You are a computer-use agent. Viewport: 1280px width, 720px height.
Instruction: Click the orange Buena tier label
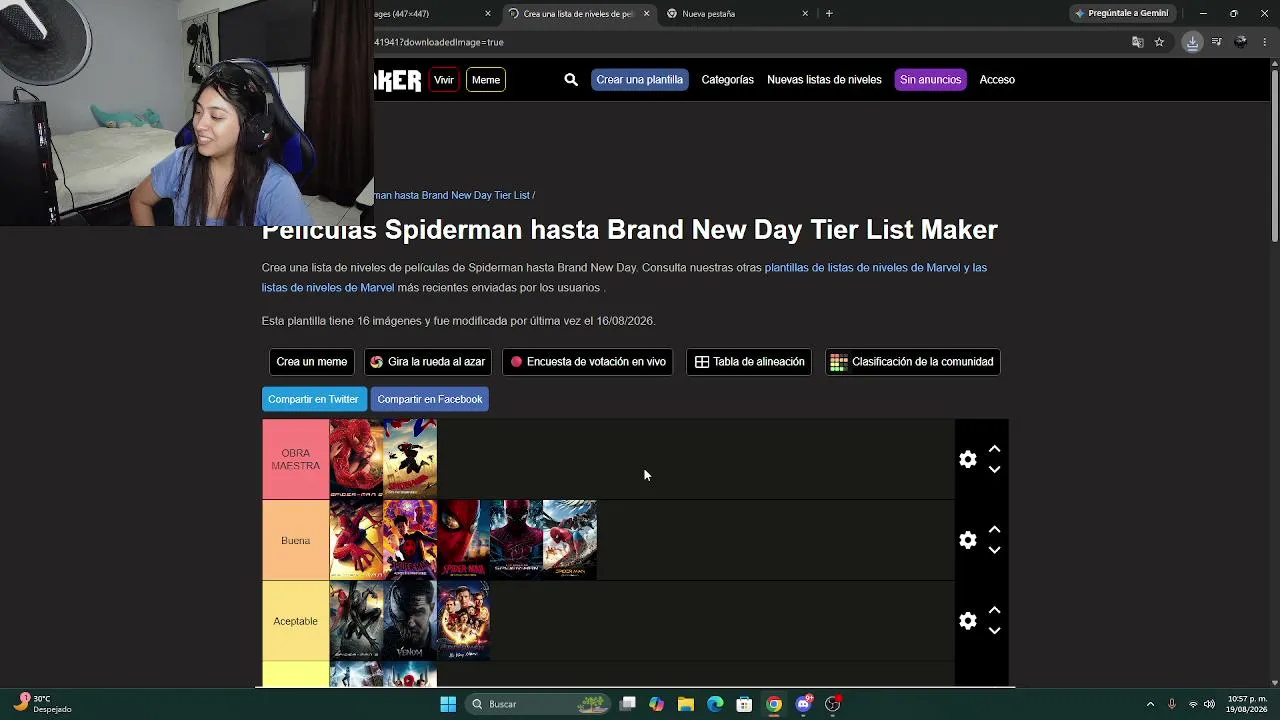pyautogui.click(x=295, y=540)
